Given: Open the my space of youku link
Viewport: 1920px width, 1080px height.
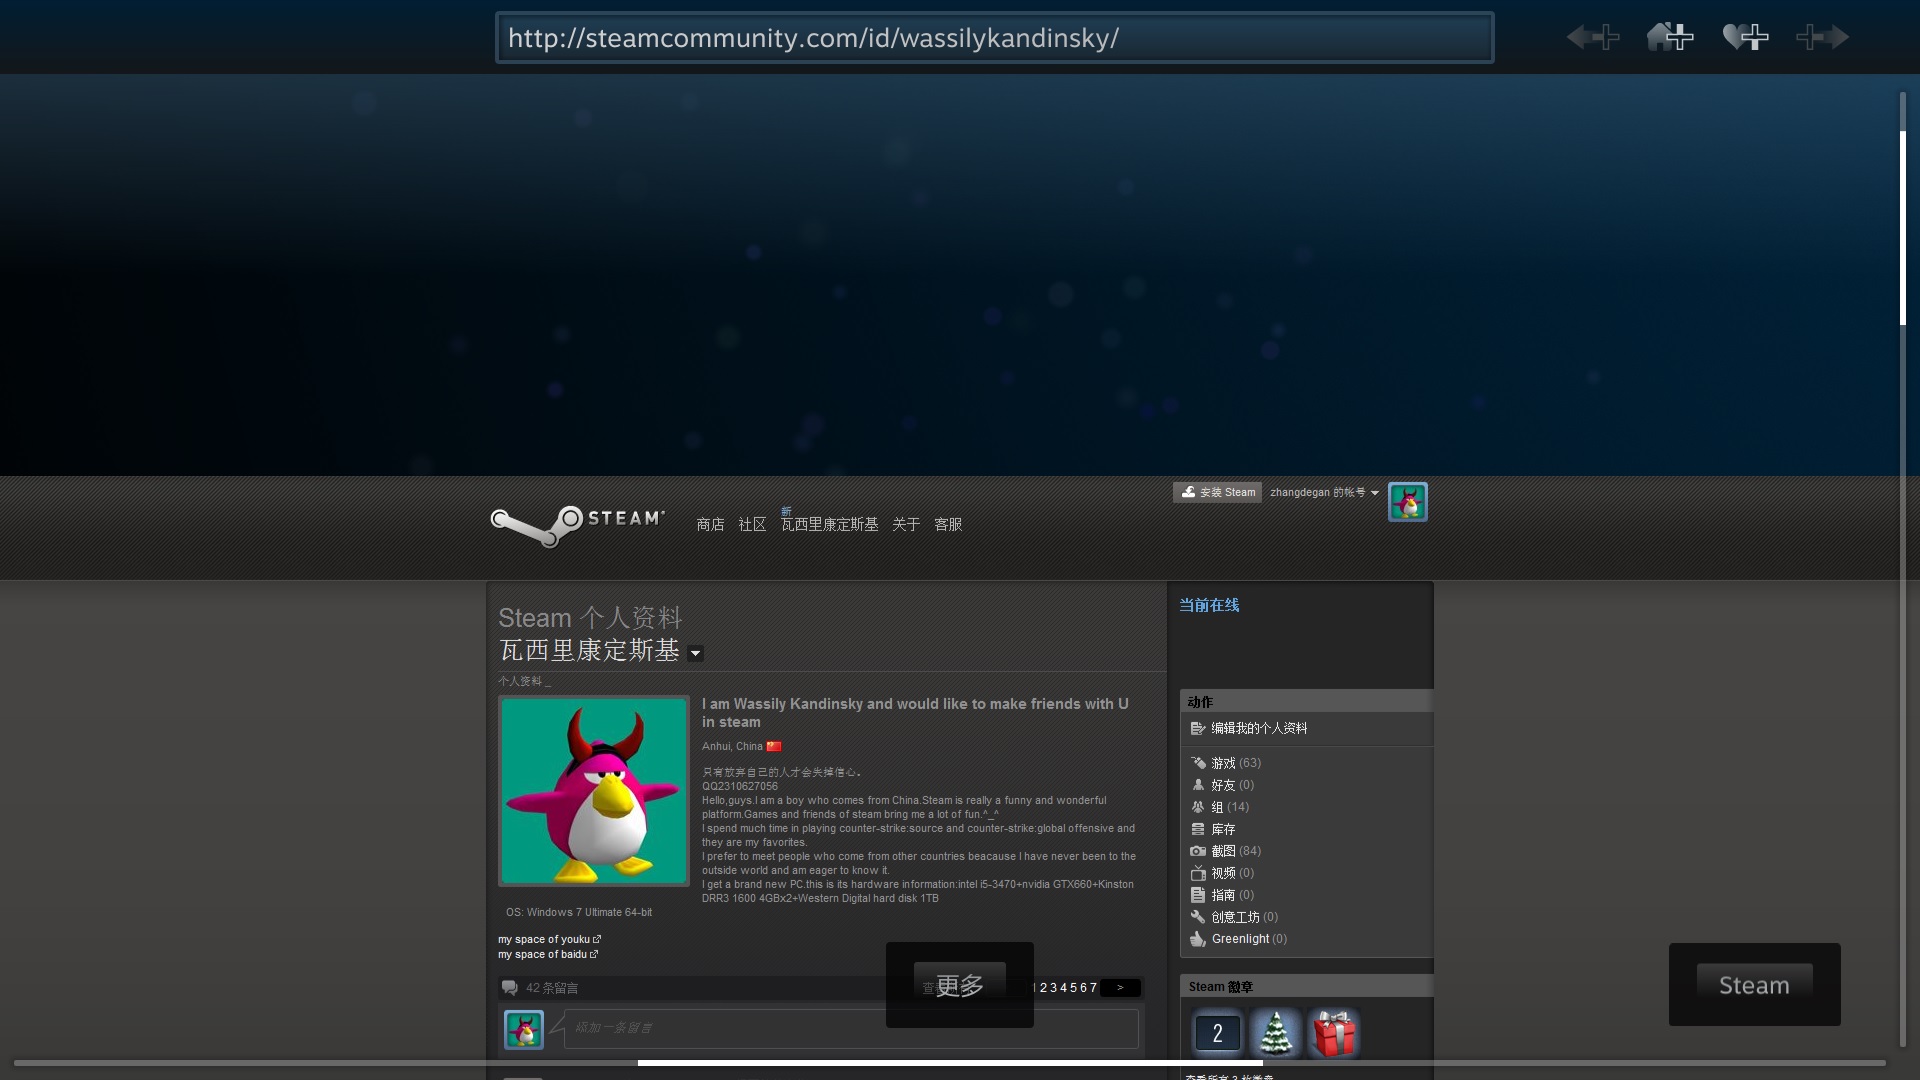Looking at the screenshot, I should pyautogui.click(x=549, y=940).
